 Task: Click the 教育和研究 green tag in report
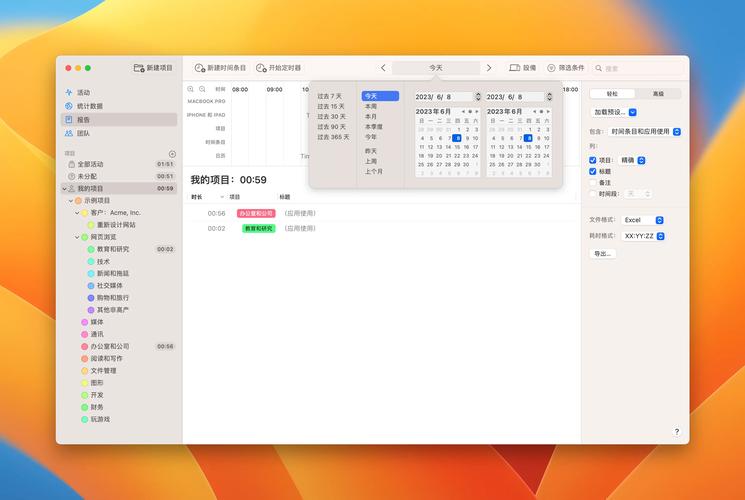[258, 229]
